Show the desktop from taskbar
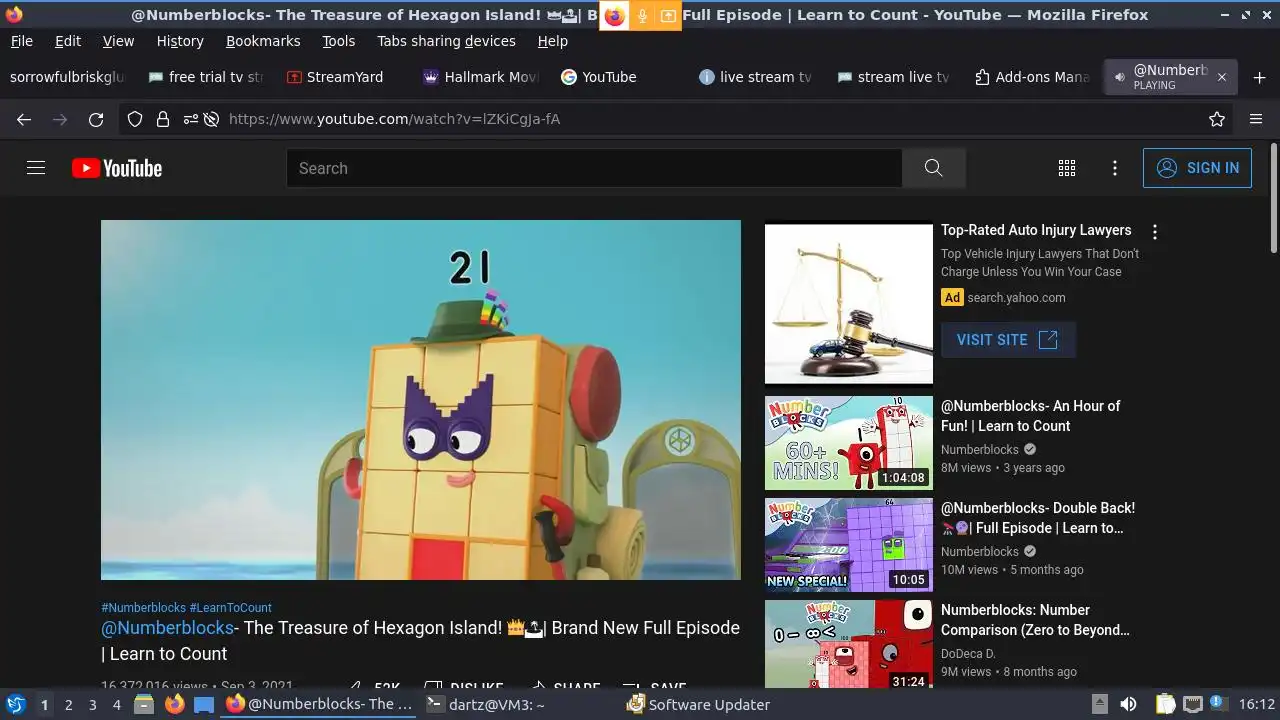Image resolution: width=1280 pixels, height=720 pixels. coord(204,704)
